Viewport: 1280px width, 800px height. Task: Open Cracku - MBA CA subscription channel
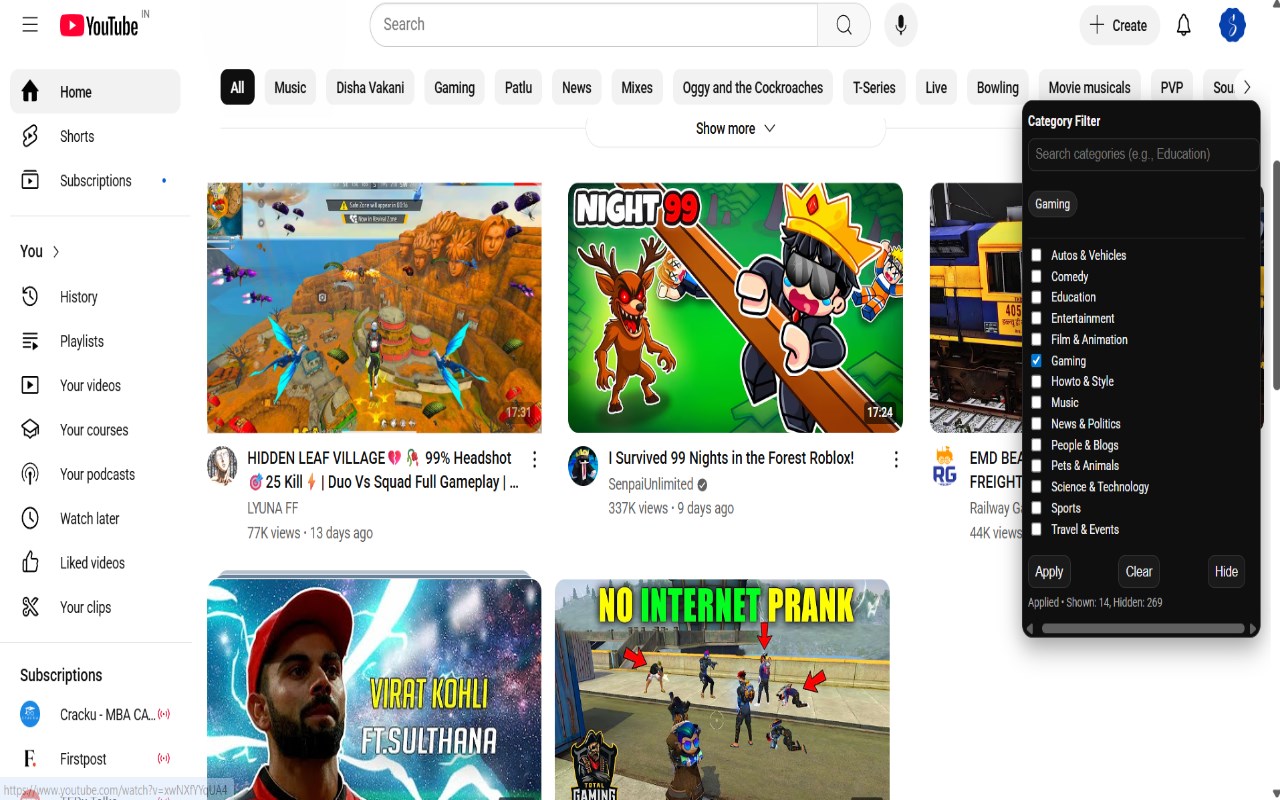(95, 715)
